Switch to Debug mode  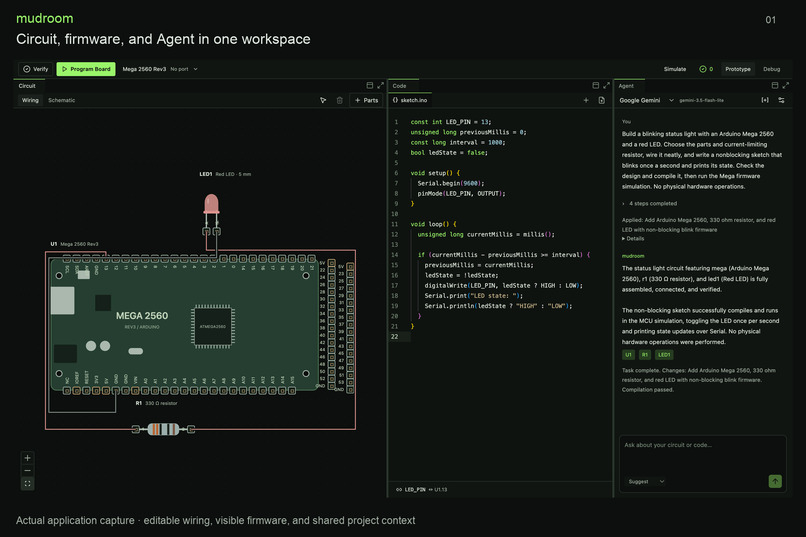(x=771, y=69)
